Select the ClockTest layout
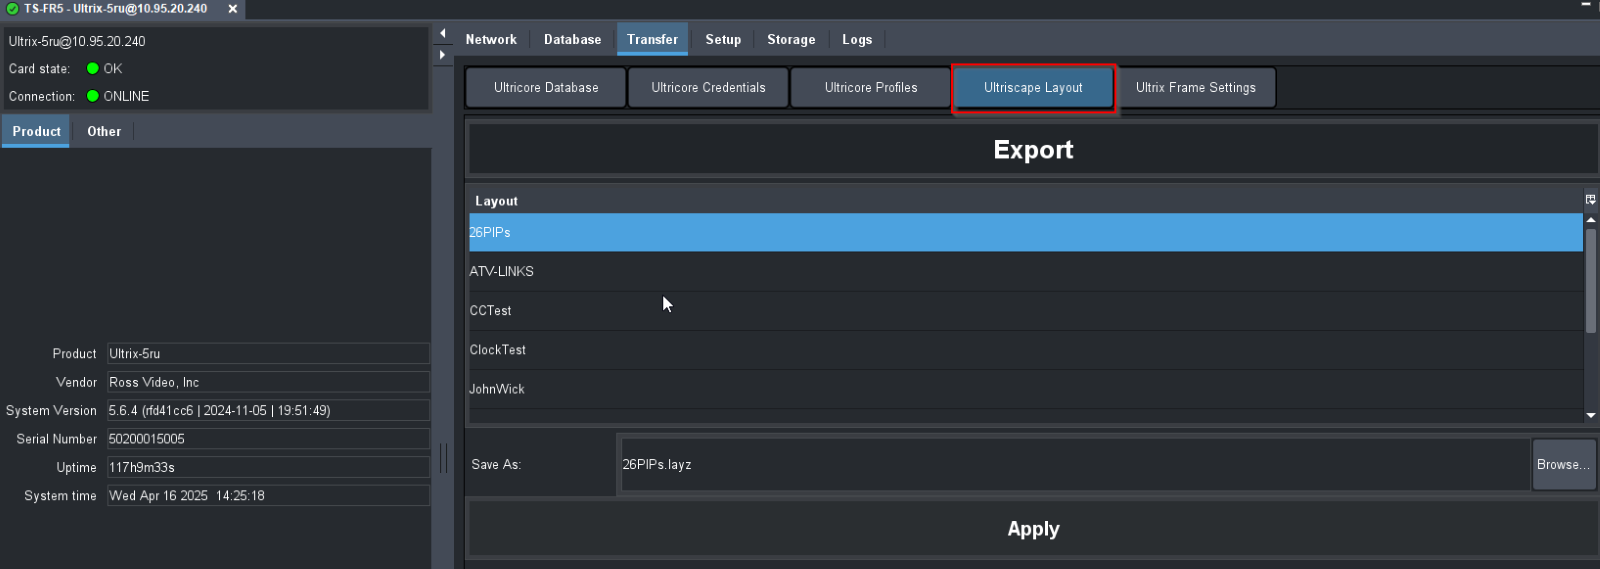The height and width of the screenshot is (569, 1600). coord(1026,349)
